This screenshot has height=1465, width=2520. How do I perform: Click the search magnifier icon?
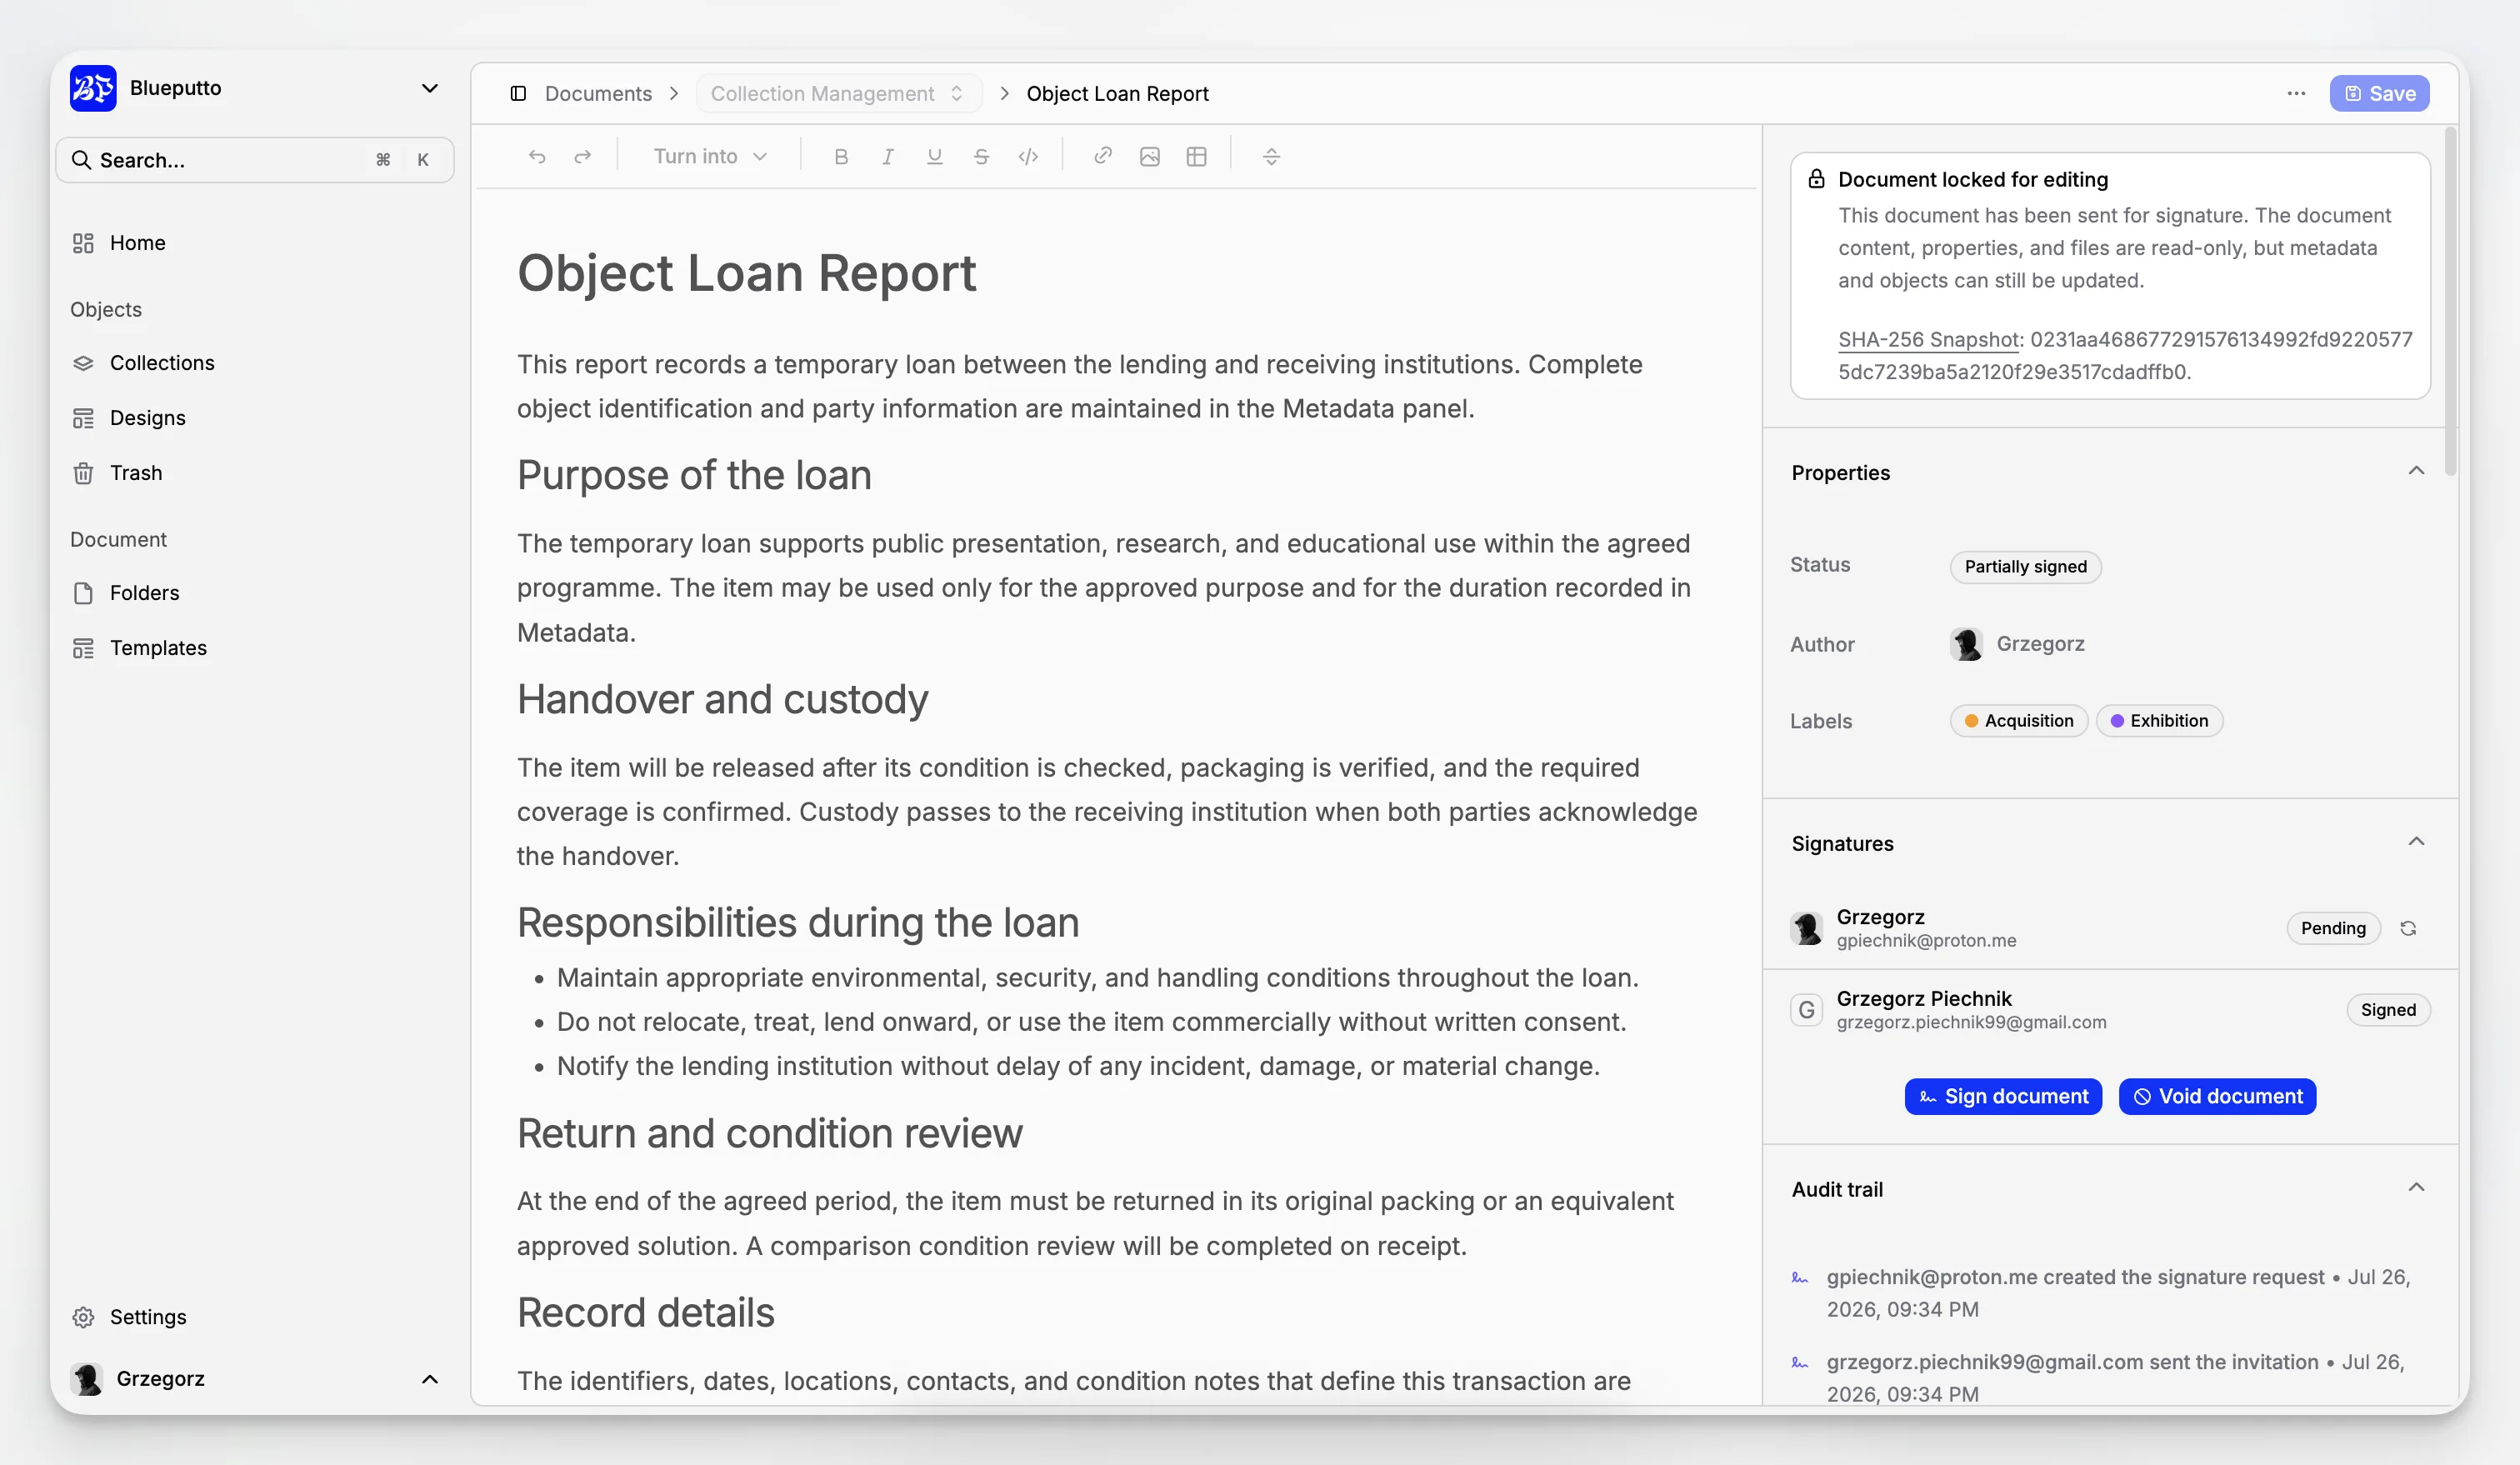click(x=81, y=160)
